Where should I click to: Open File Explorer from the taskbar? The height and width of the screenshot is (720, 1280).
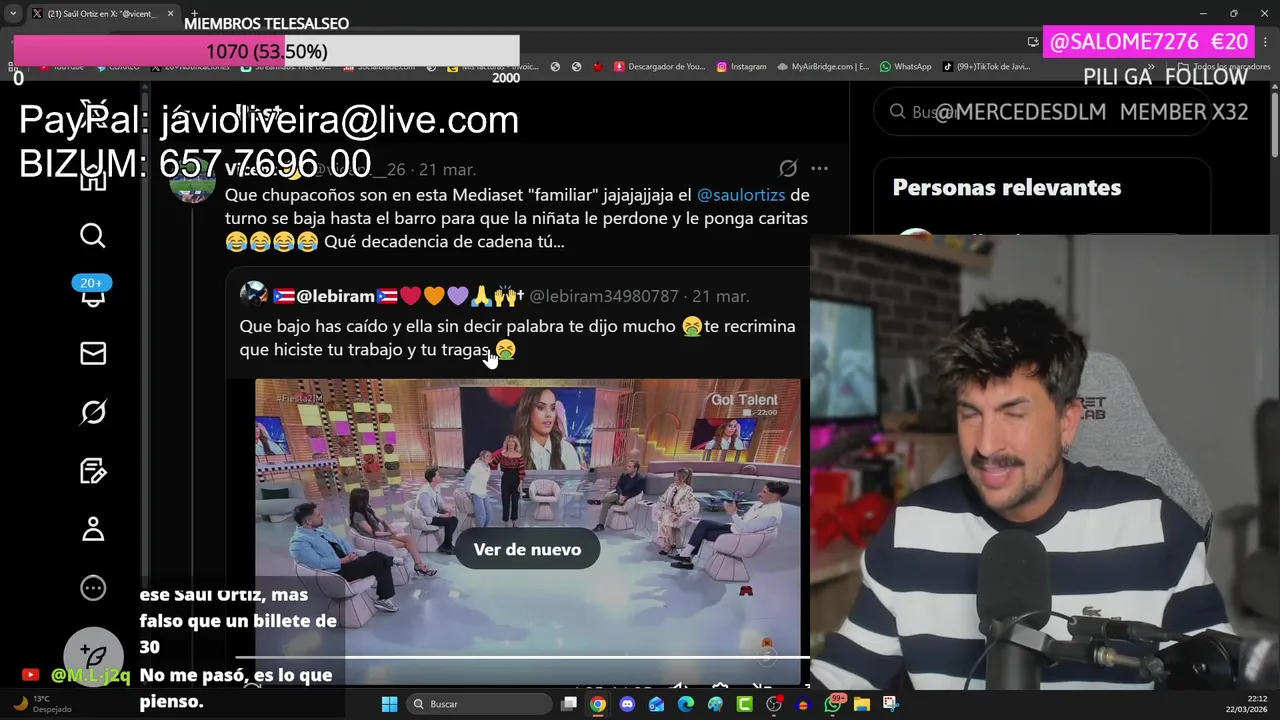tap(861, 704)
